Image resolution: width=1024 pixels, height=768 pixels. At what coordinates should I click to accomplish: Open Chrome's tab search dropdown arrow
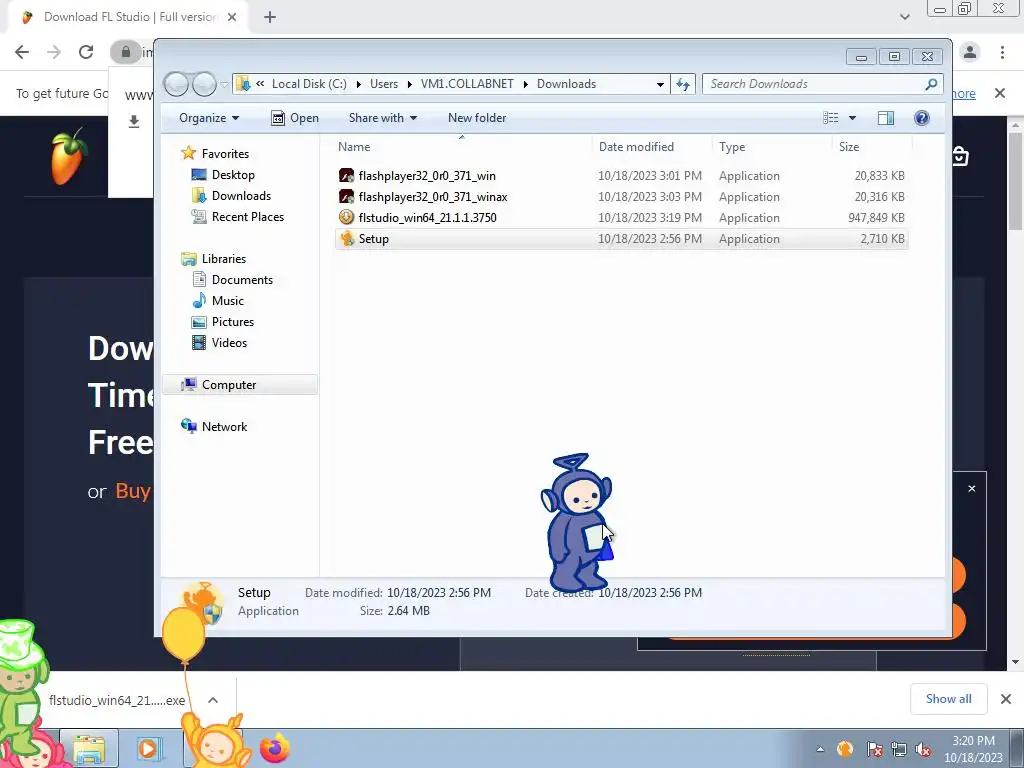(904, 17)
